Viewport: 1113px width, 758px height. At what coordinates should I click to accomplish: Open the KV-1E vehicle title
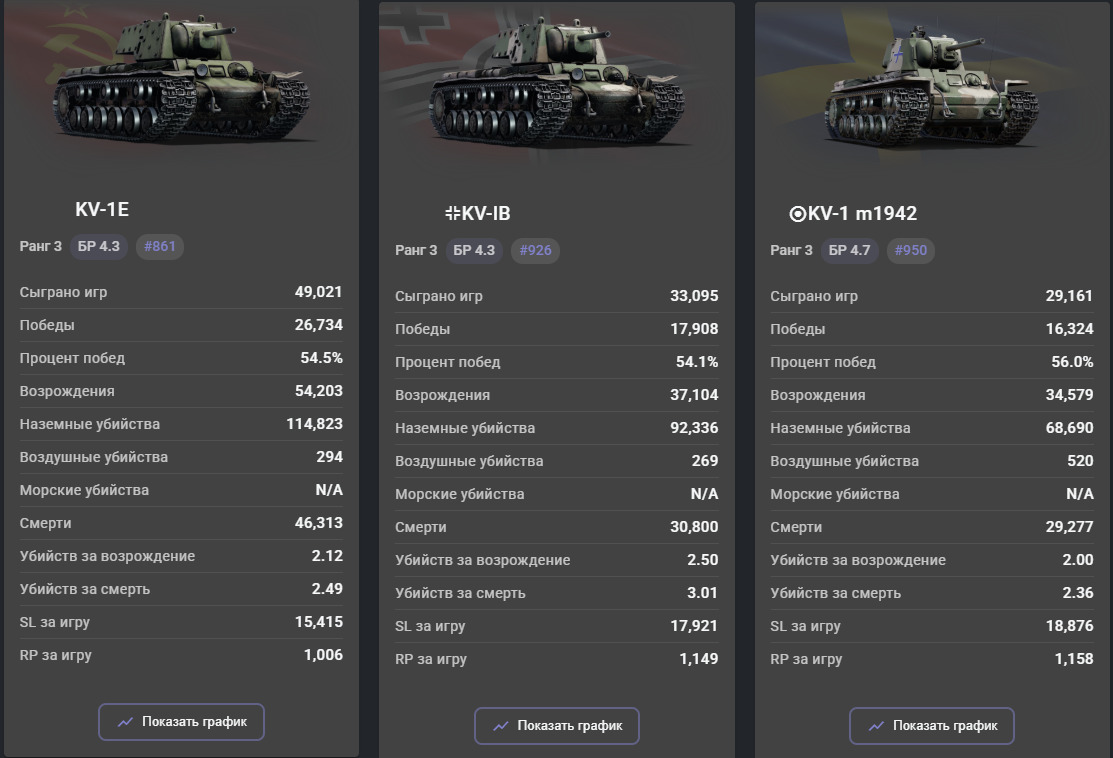pos(102,209)
